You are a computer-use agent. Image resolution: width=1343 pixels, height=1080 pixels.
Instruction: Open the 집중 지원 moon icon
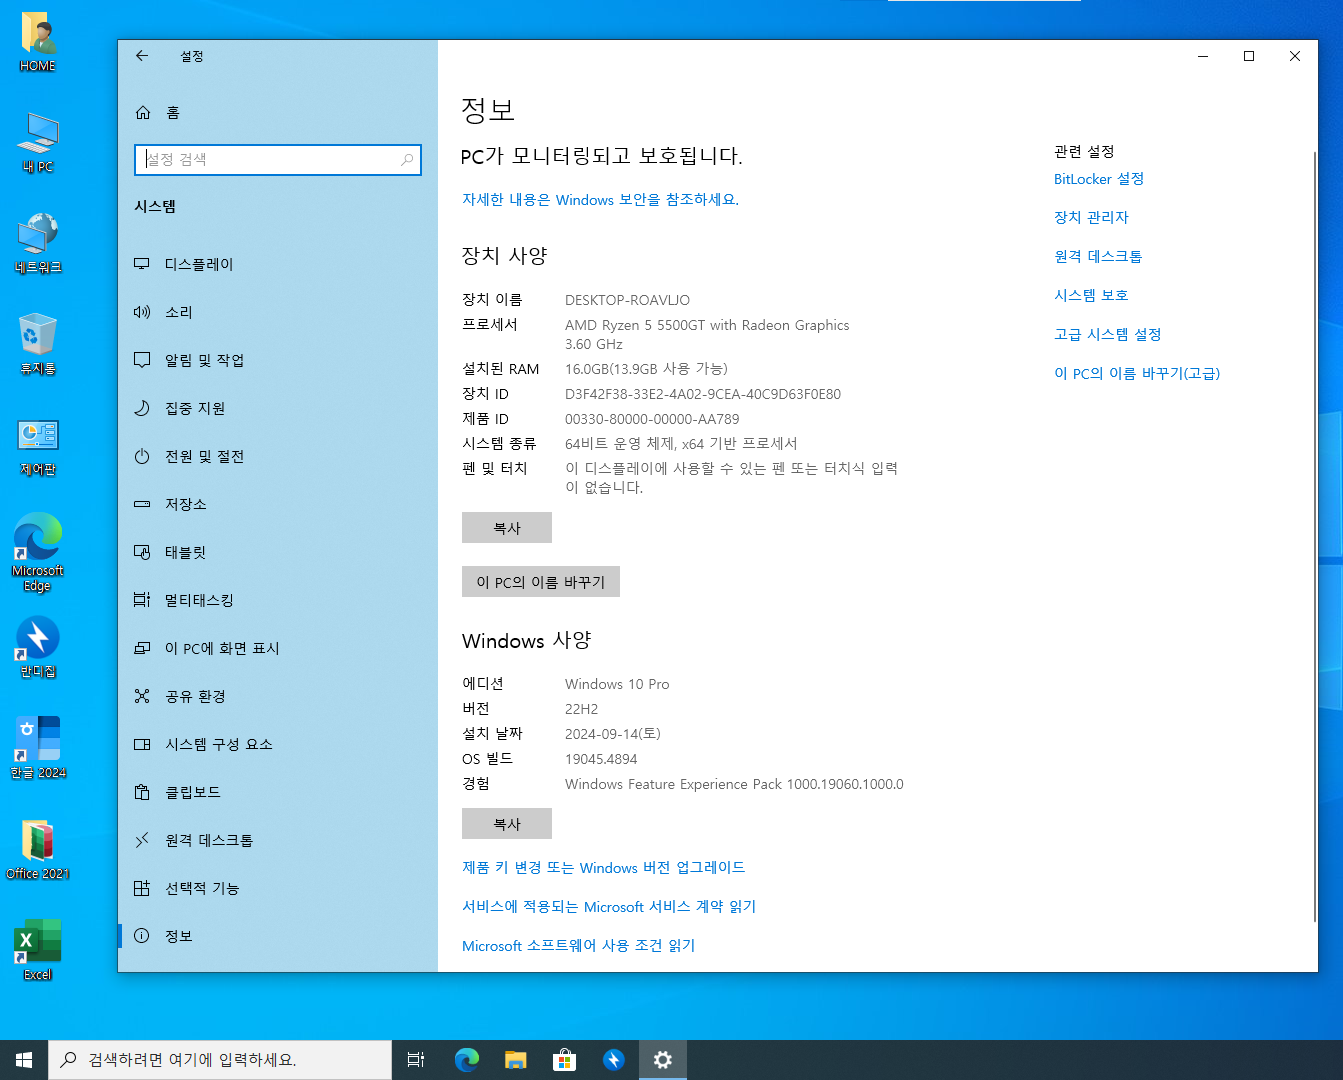pyautogui.click(x=142, y=408)
